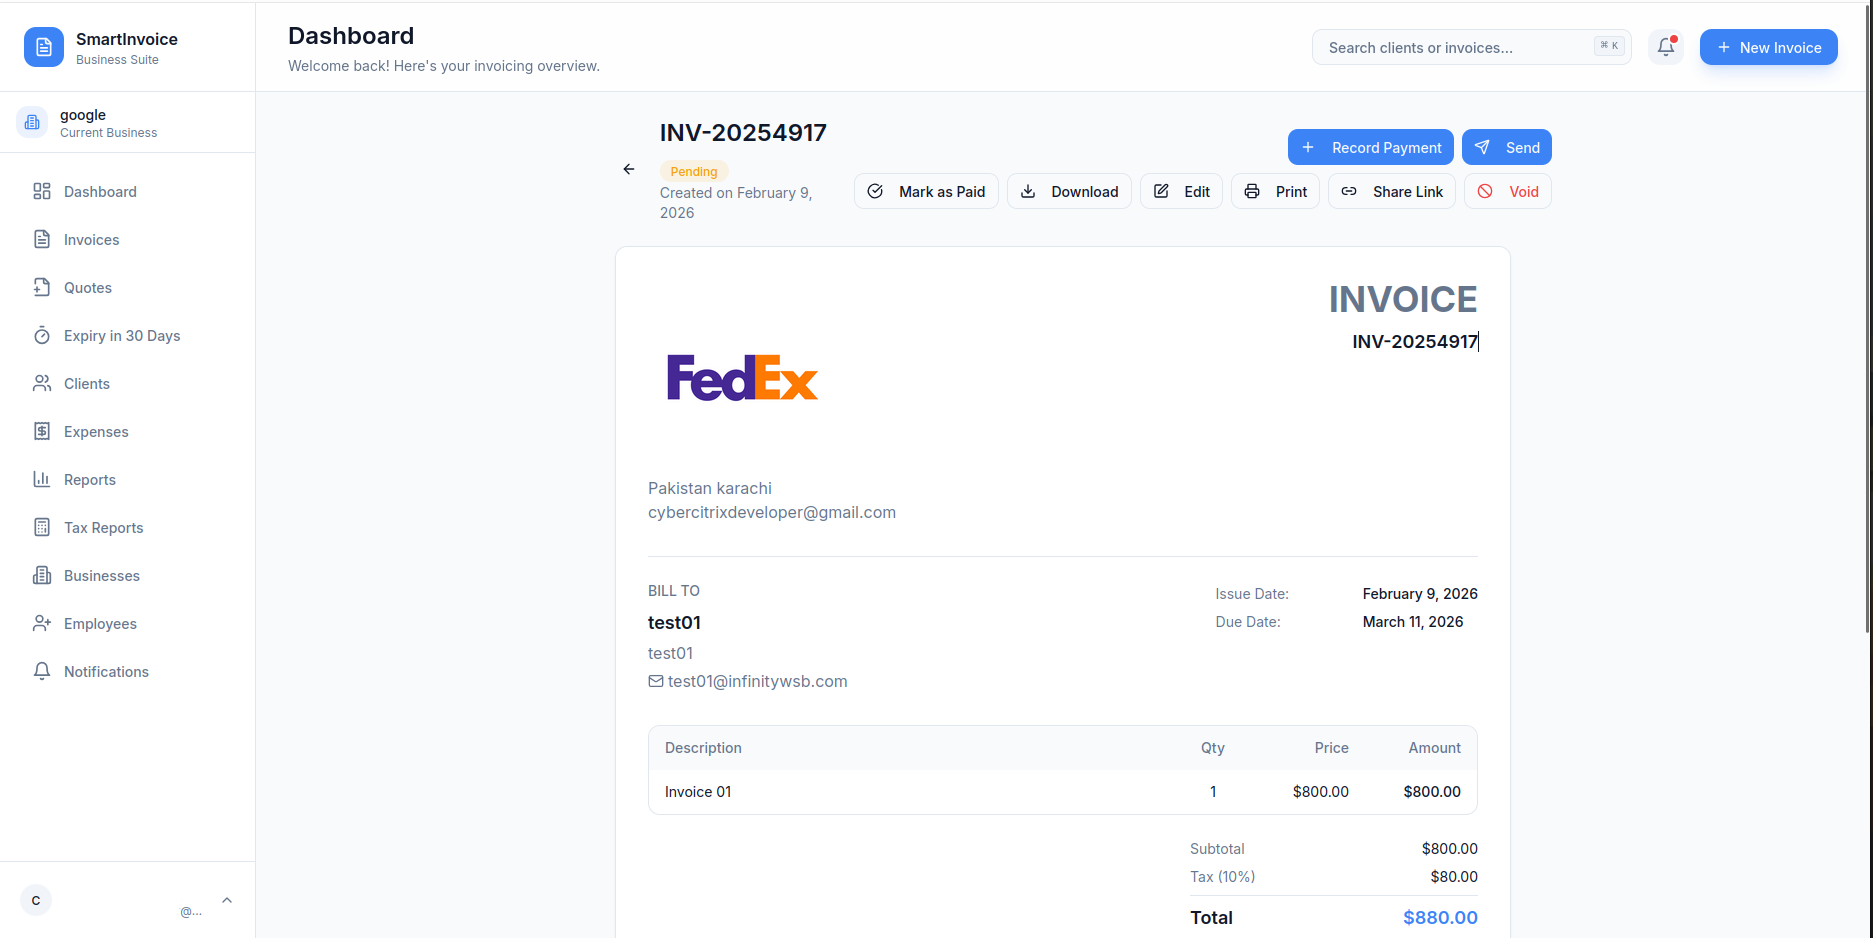
Task: Open the Clients section icon
Action: (42, 383)
